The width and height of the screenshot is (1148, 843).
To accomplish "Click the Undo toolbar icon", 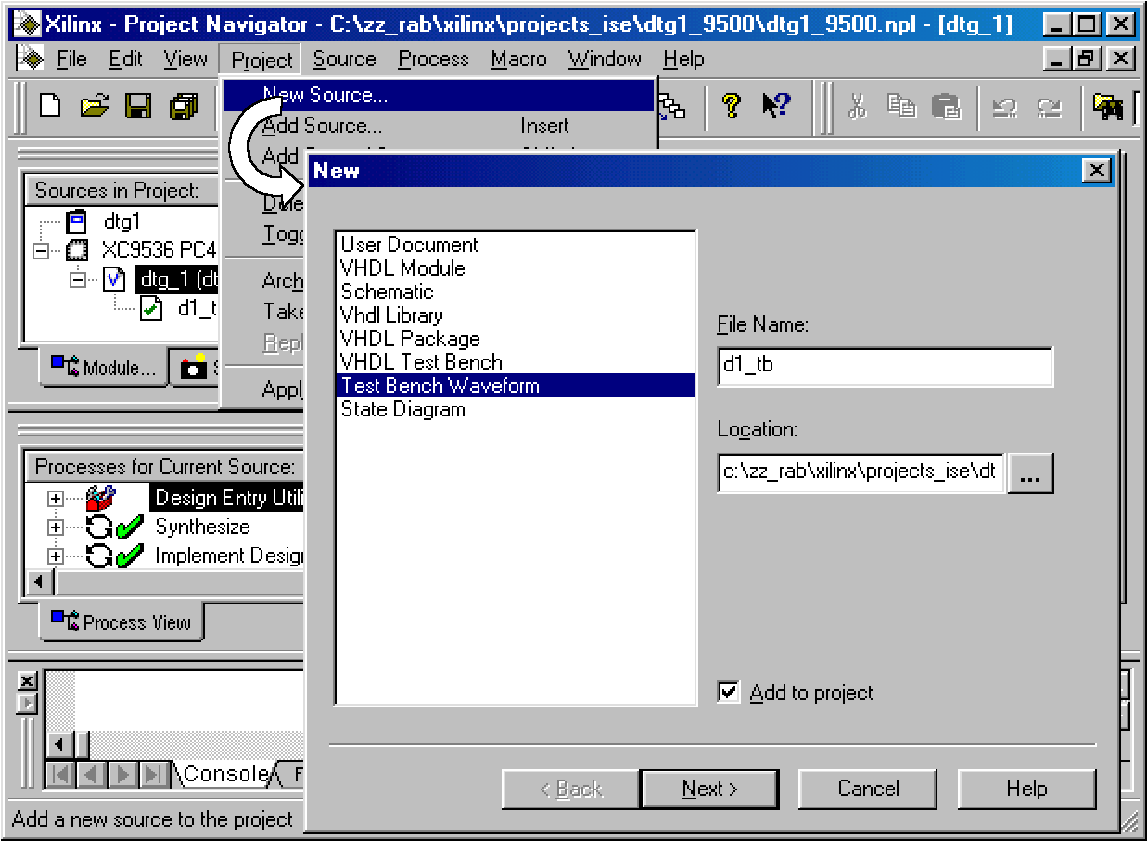I will (1004, 108).
